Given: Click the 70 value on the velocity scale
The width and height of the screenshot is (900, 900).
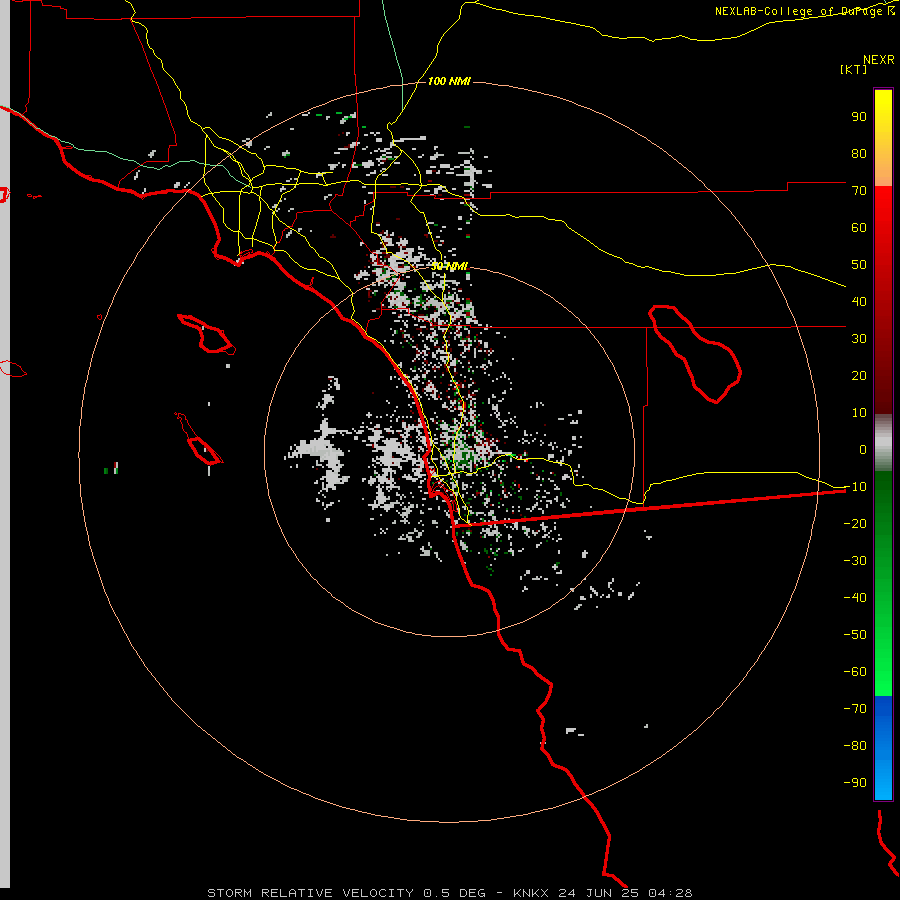Looking at the screenshot, I should [859, 191].
